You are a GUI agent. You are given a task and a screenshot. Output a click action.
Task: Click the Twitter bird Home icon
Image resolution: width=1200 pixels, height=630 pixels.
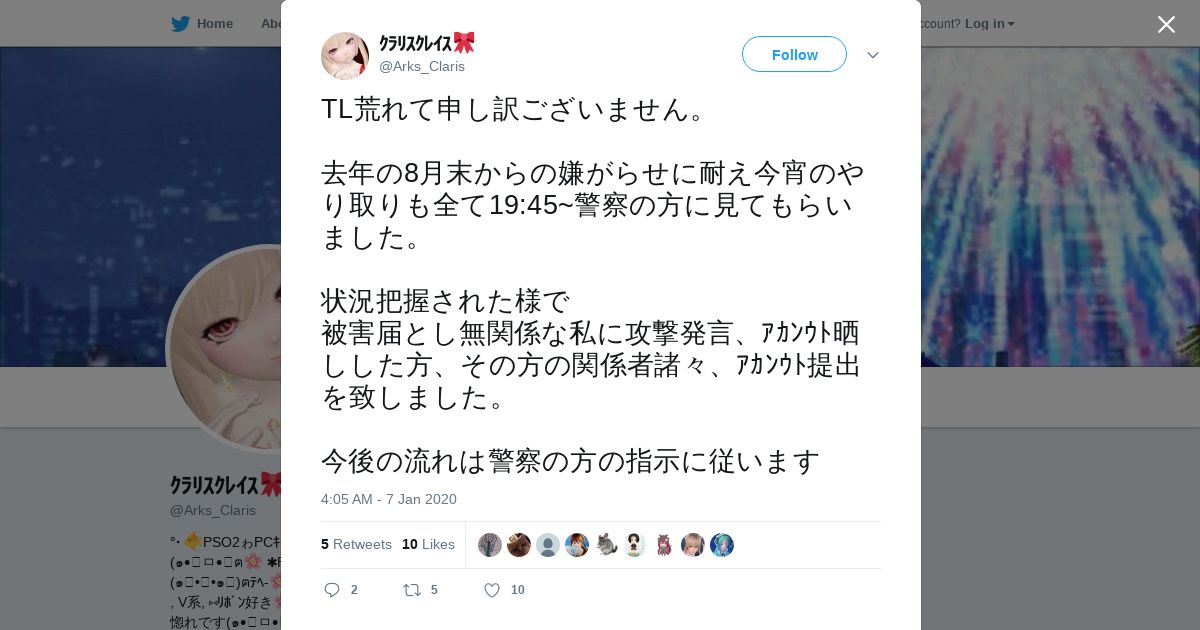coord(180,23)
